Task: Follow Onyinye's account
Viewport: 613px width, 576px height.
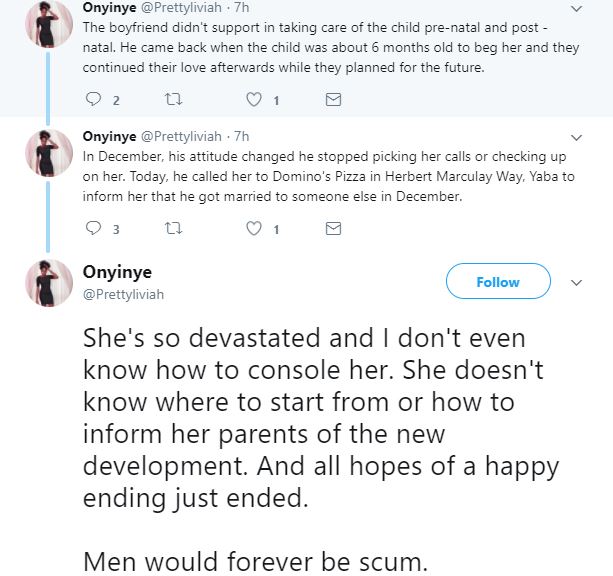Action: (x=498, y=282)
